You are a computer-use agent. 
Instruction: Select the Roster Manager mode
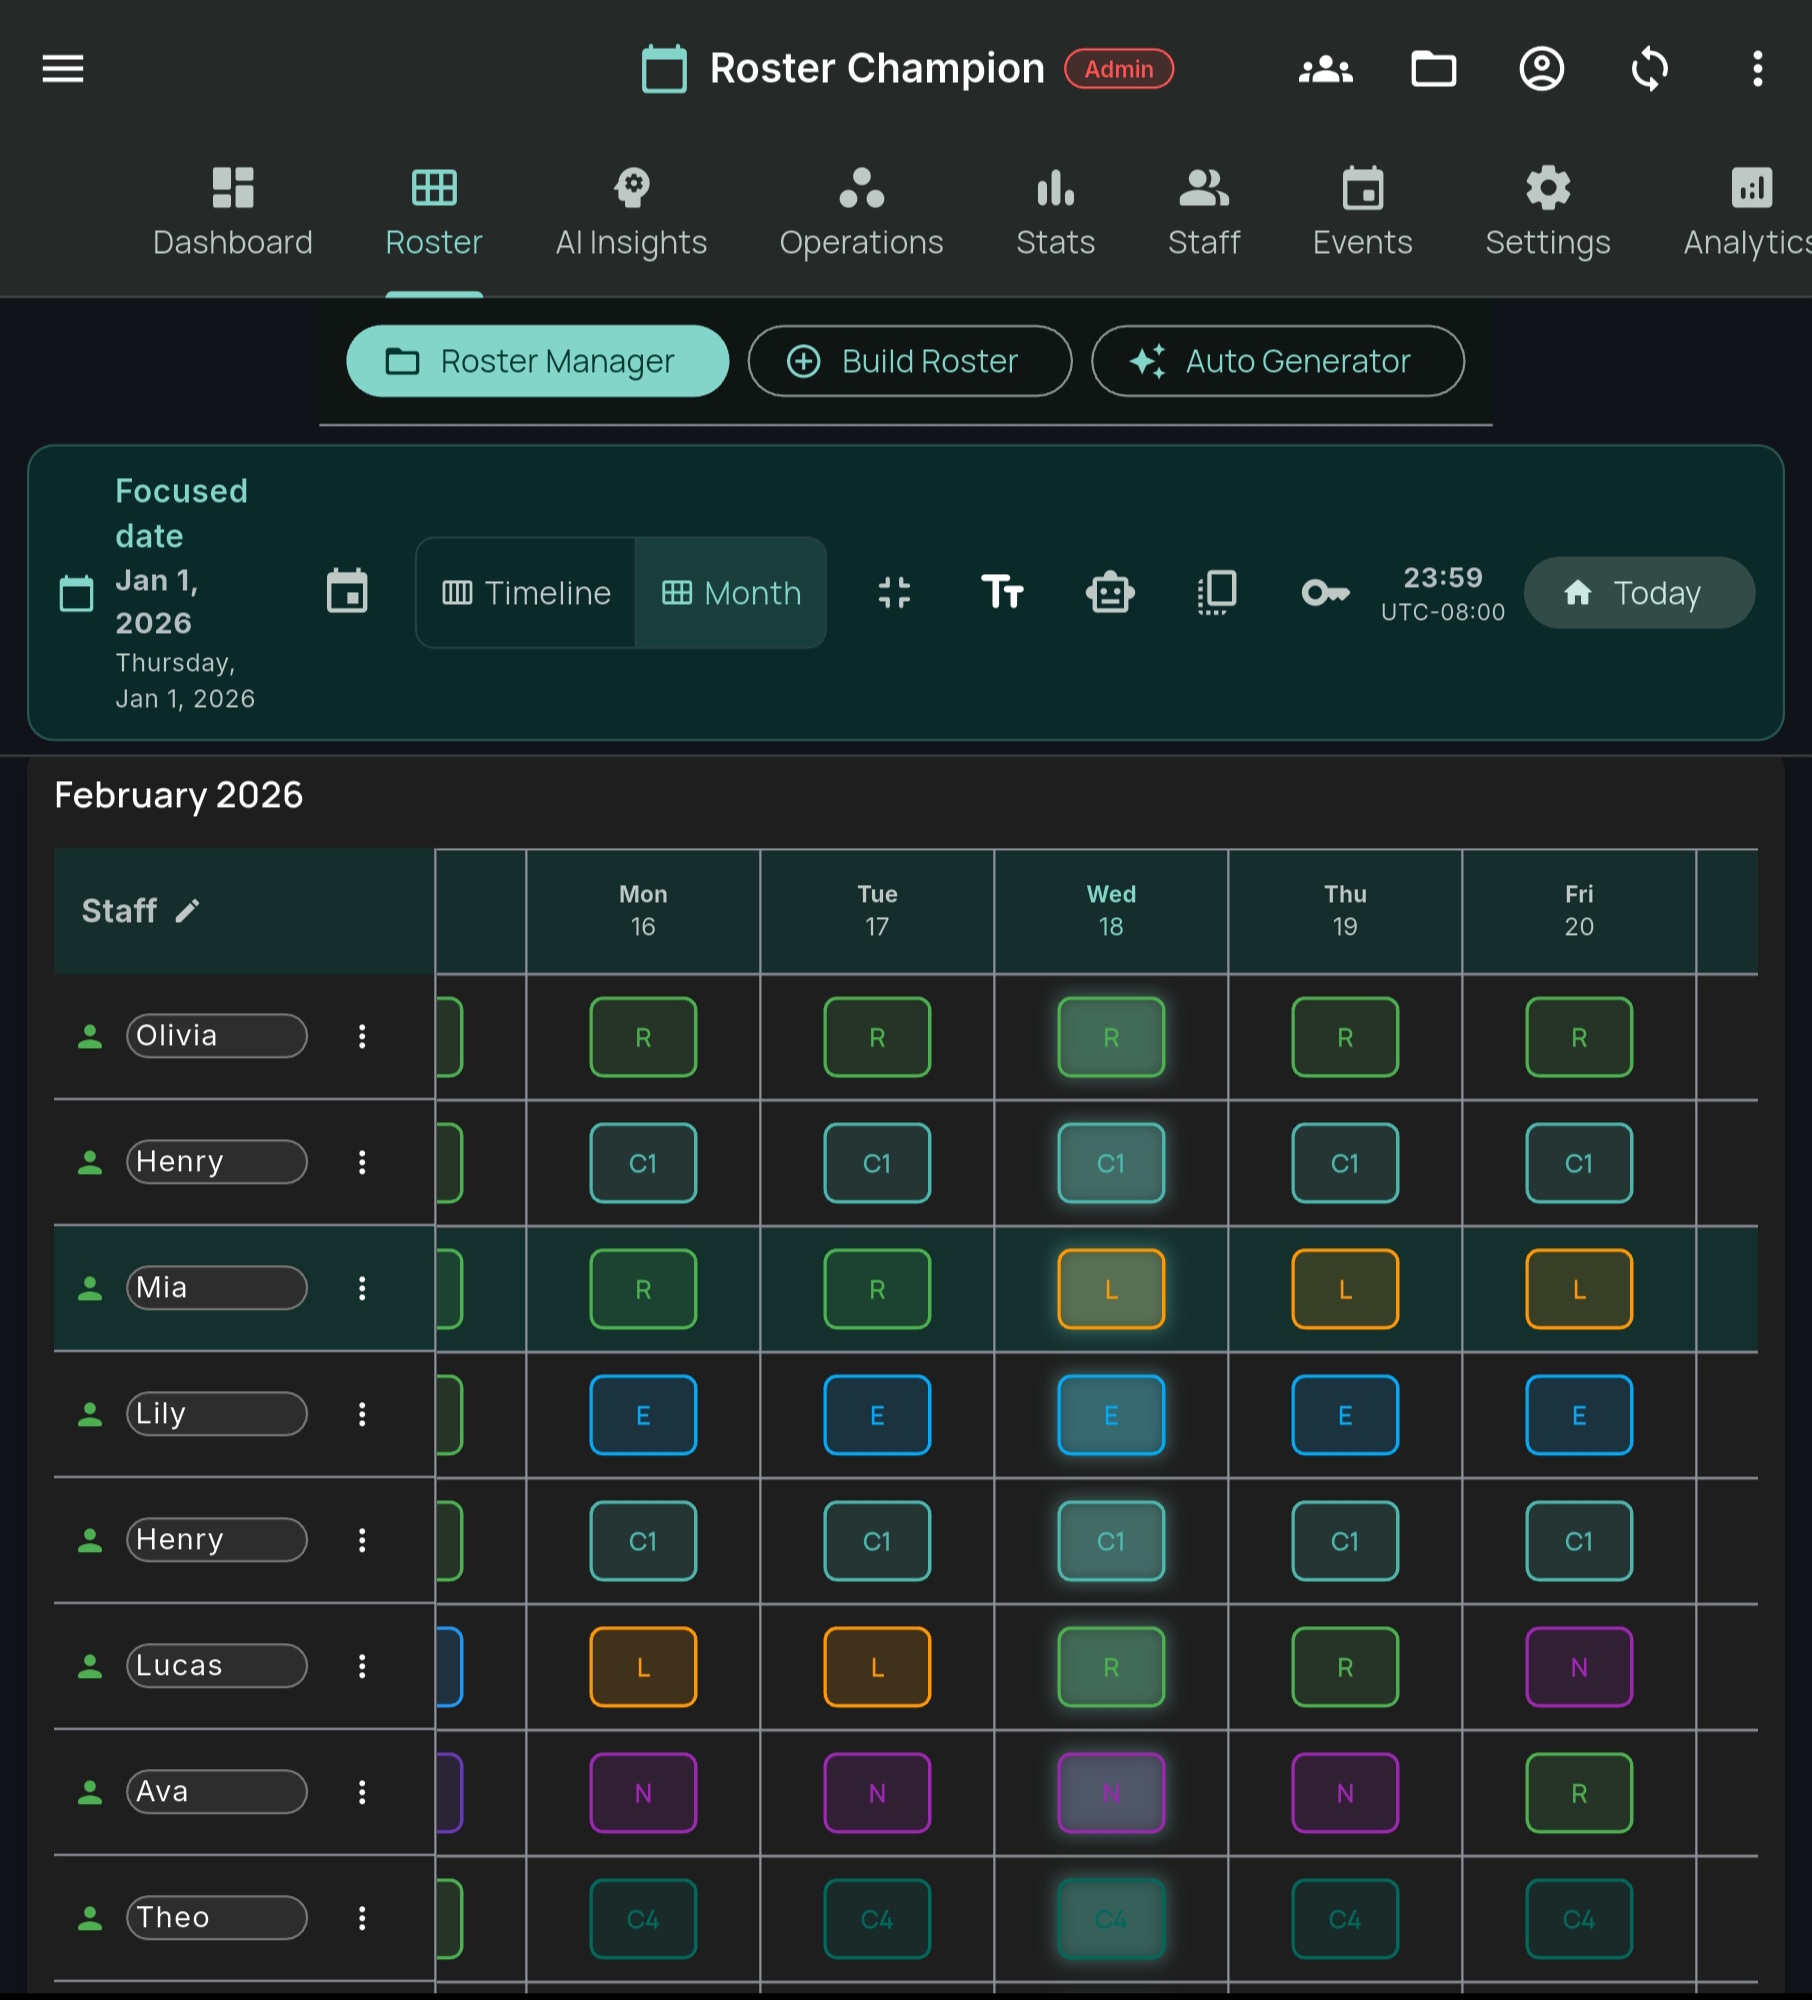(537, 361)
